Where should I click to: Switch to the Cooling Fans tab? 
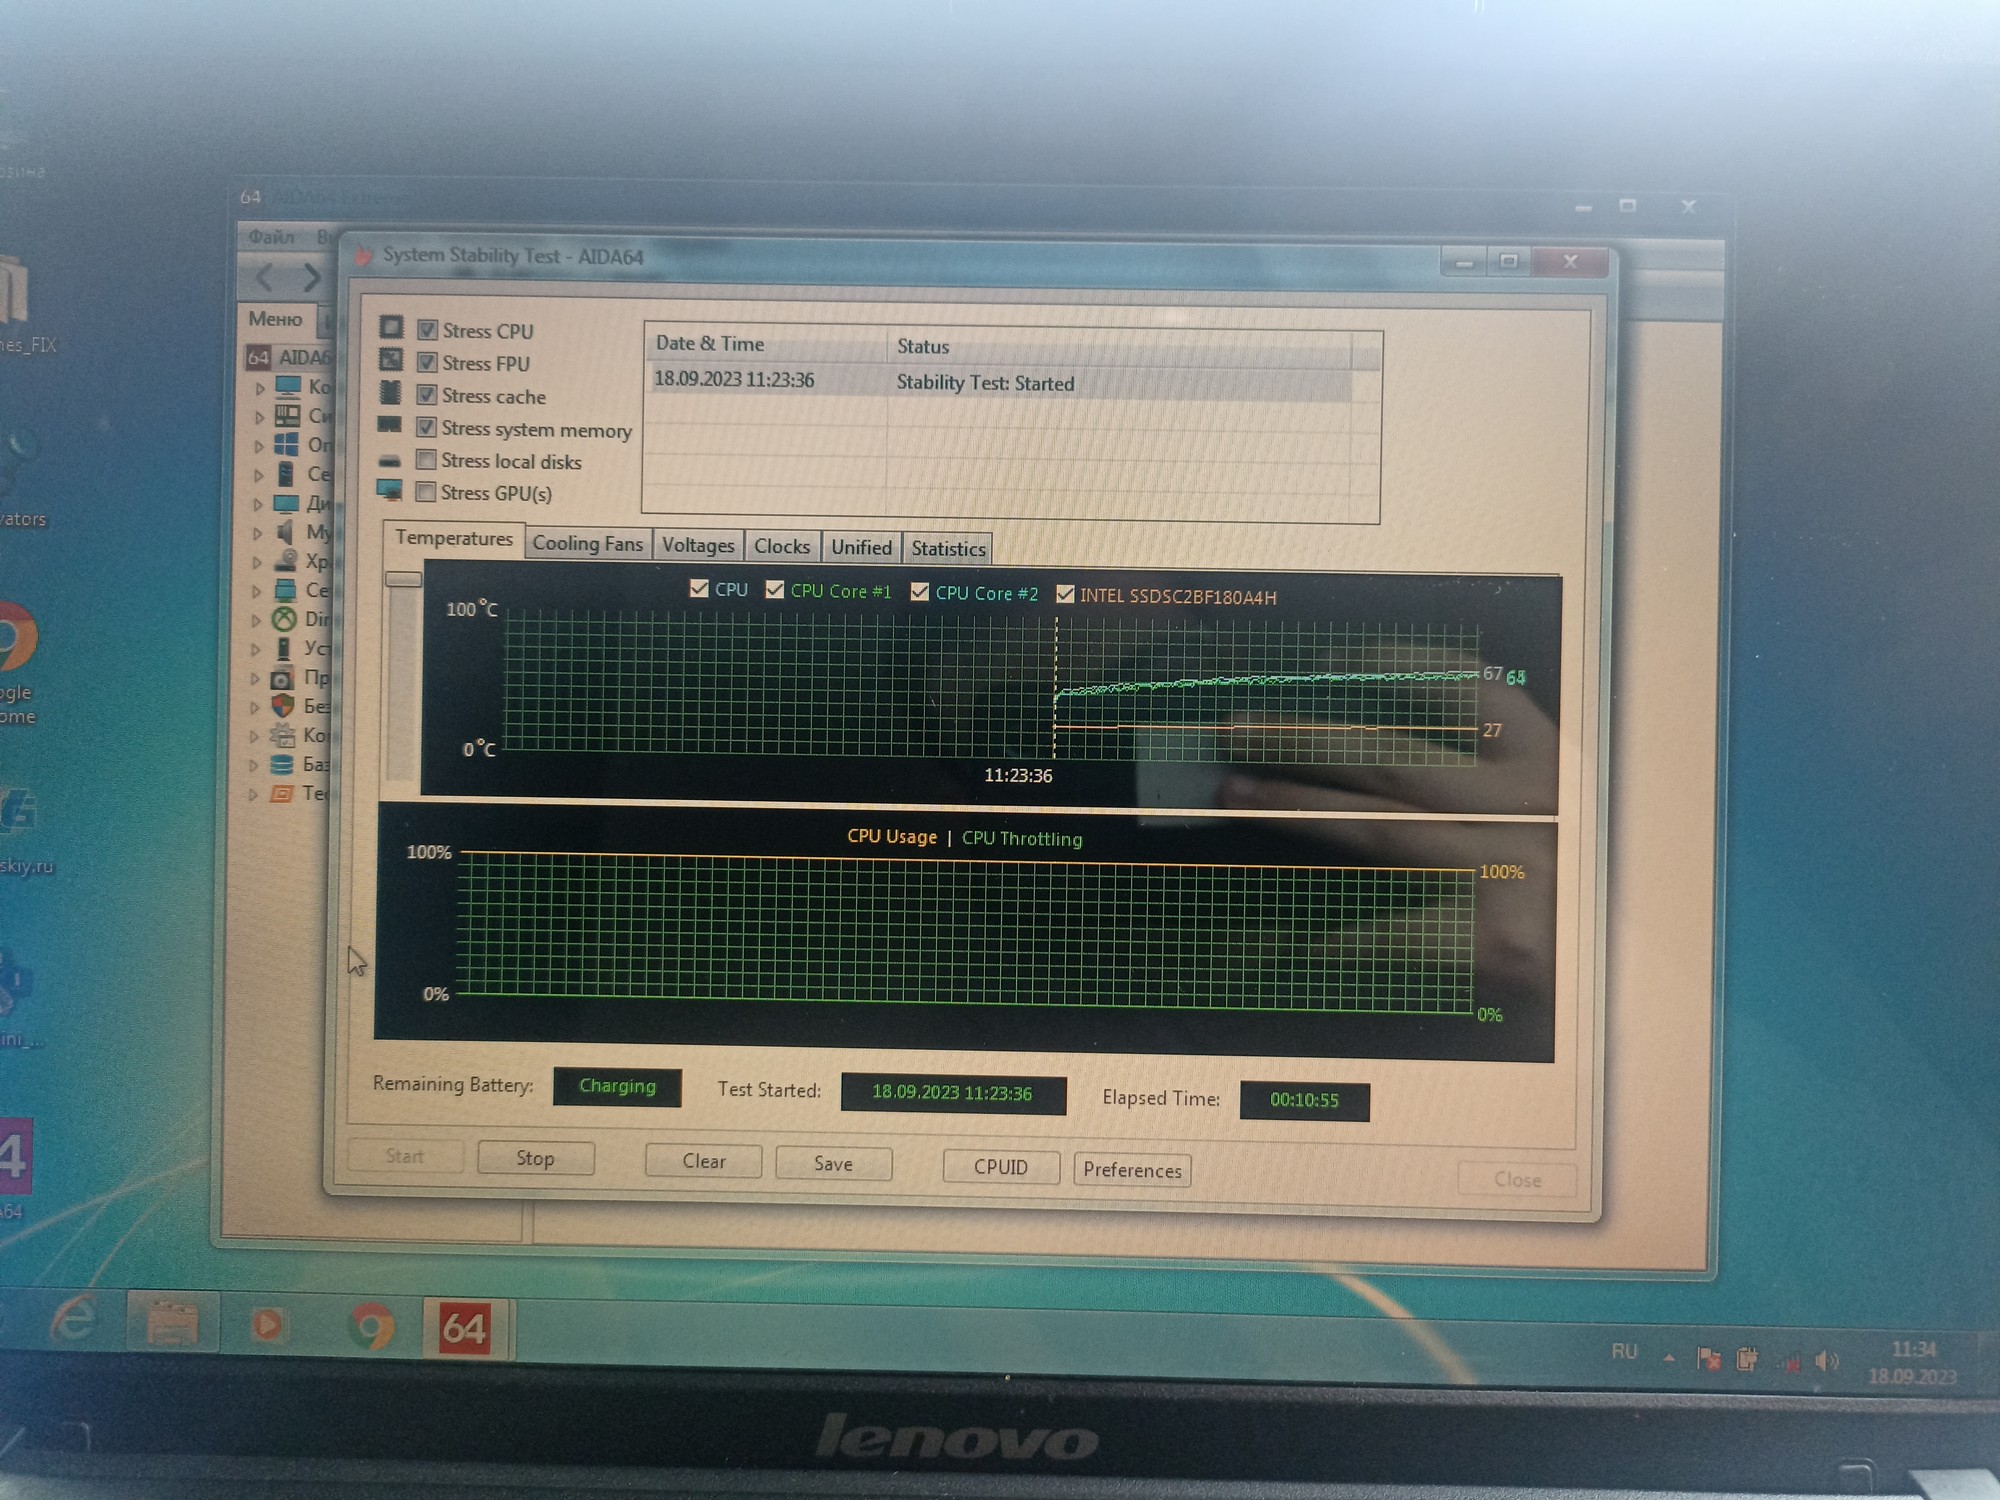(588, 544)
